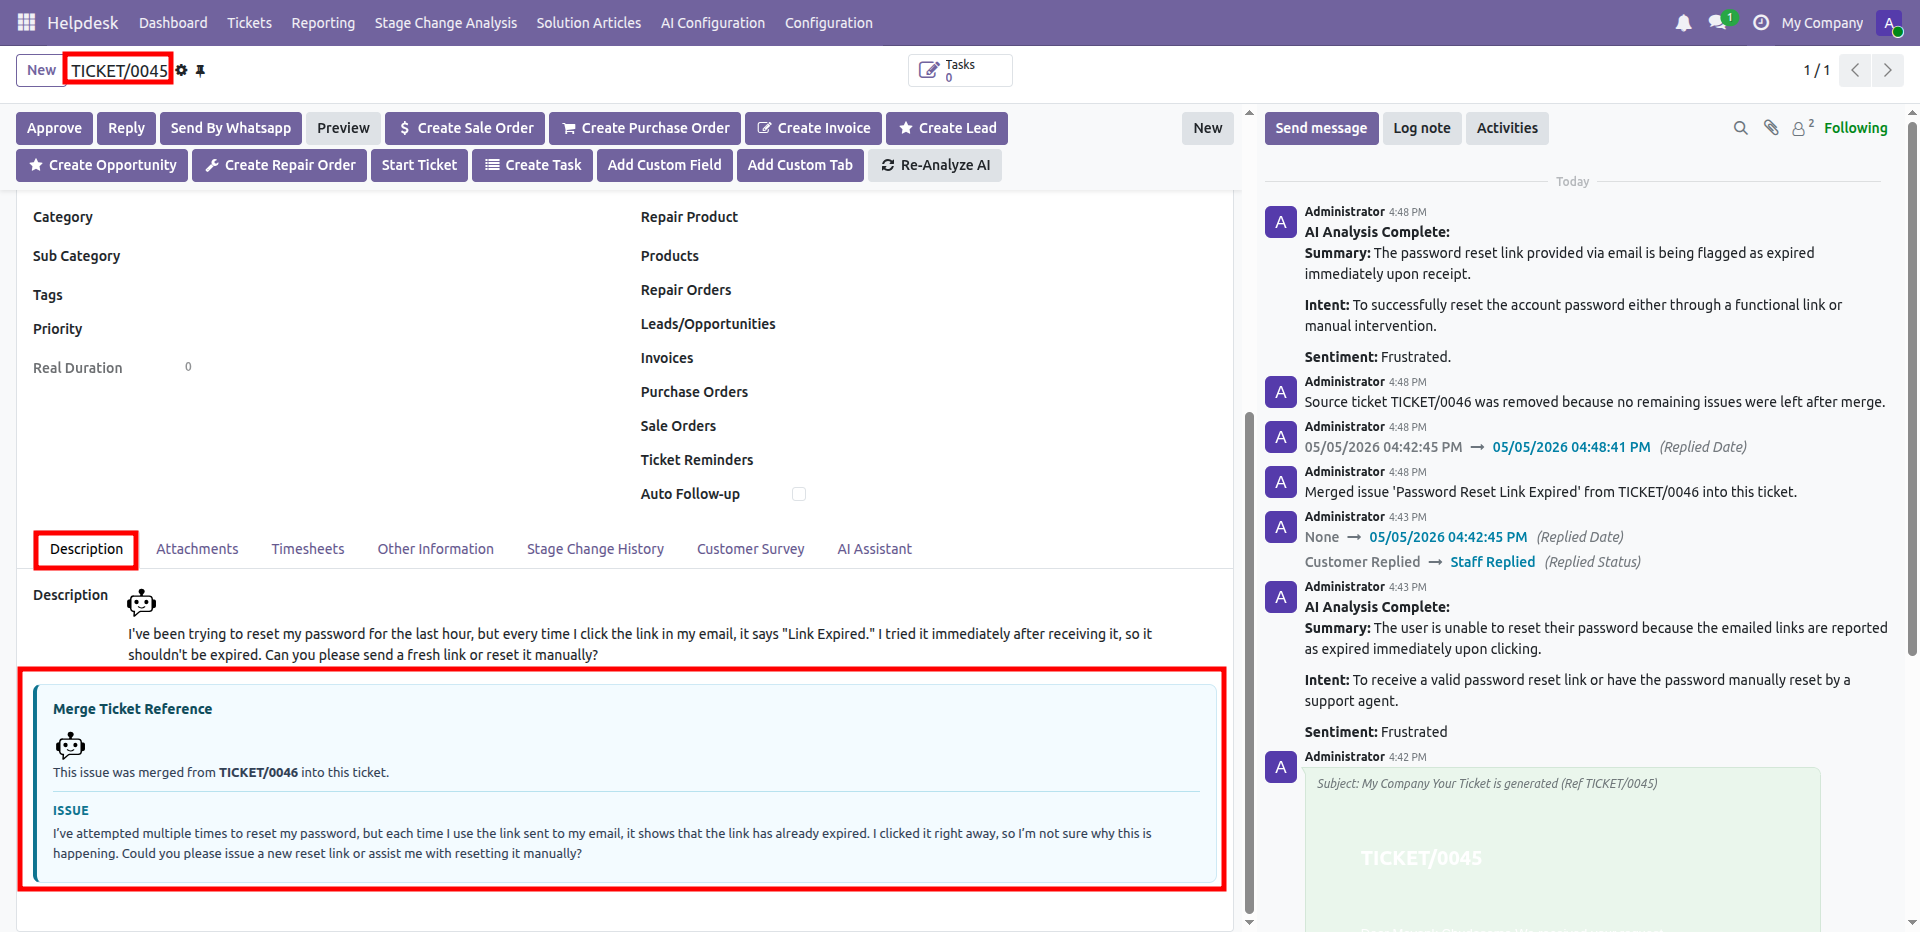
Task: Search the chatter messages with the magnifier icon
Action: tap(1741, 128)
